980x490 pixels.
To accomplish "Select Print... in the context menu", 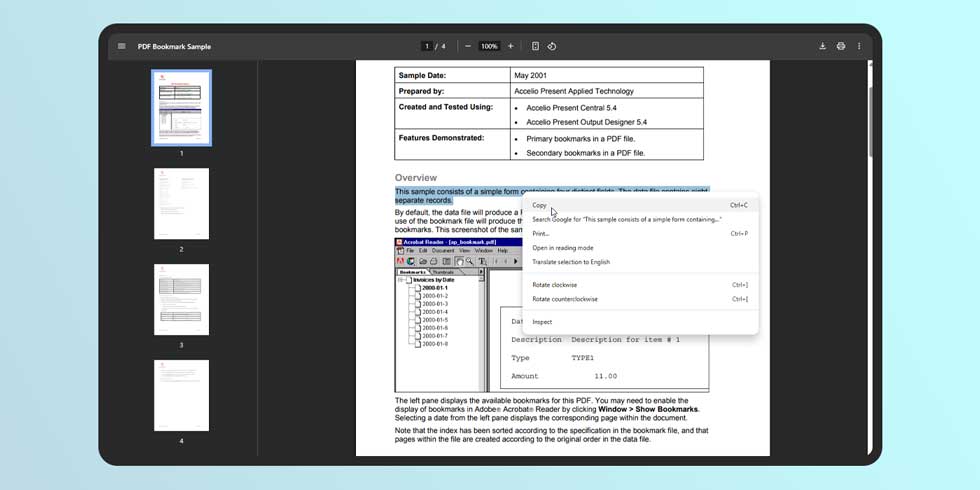I will tap(541, 233).
